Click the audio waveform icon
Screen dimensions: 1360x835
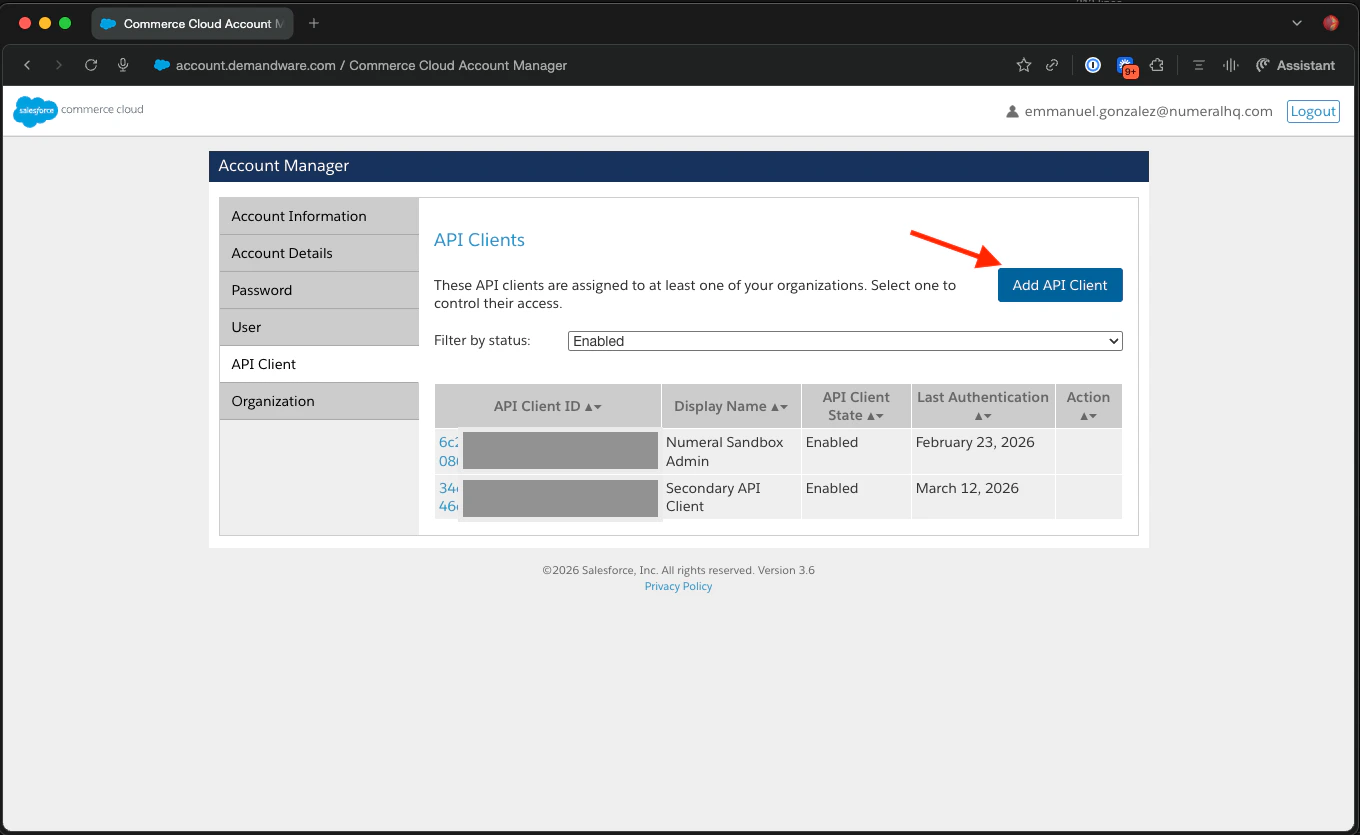1232,65
